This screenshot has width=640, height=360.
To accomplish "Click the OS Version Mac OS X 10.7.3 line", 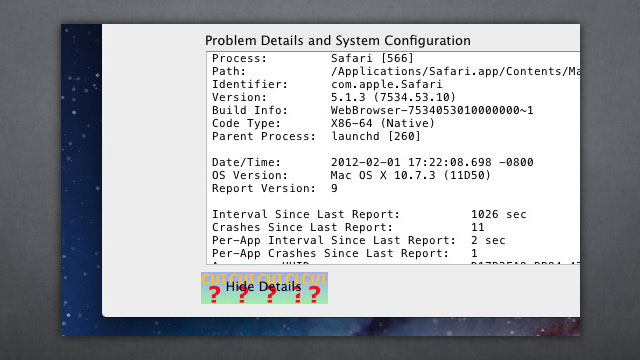I will point(351,176).
